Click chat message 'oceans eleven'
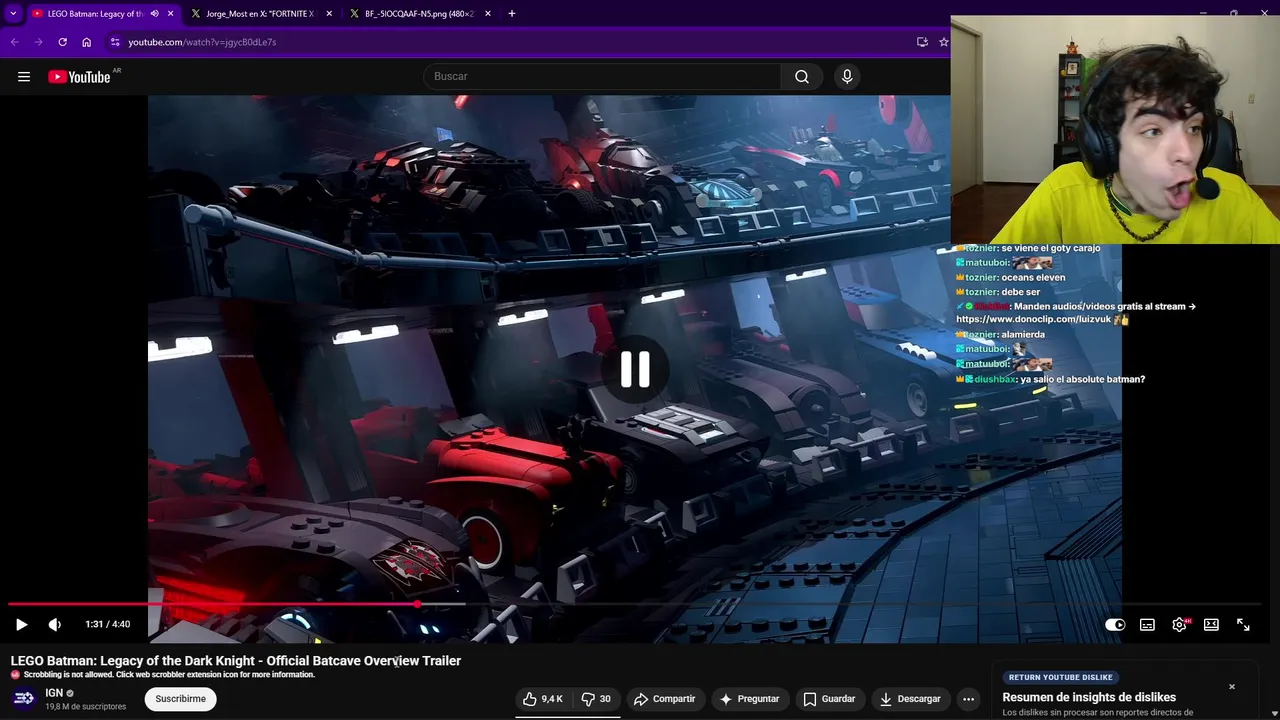This screenshot has width=1280, height=720. pyautogui.click(x=1033, y=278)
